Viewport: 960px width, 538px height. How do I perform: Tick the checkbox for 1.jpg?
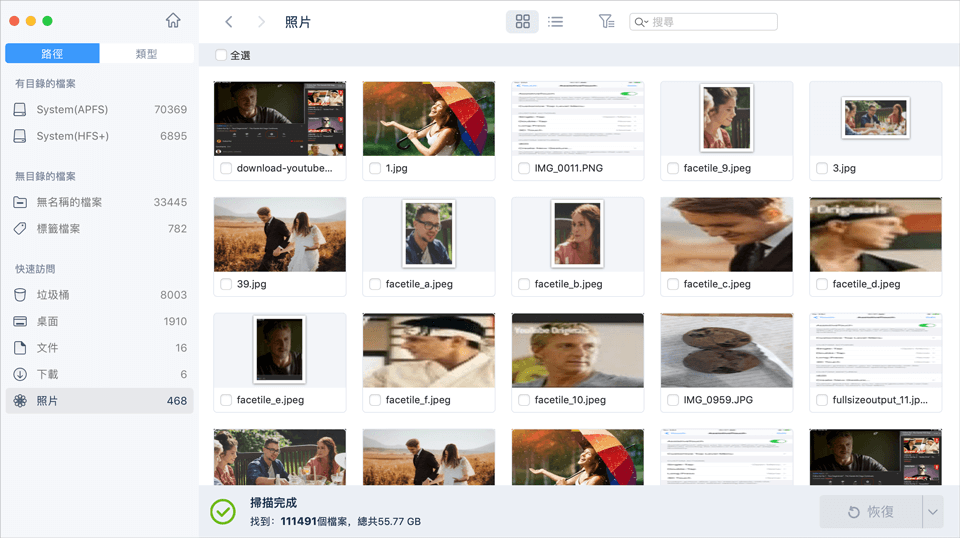tap(375, 169)
